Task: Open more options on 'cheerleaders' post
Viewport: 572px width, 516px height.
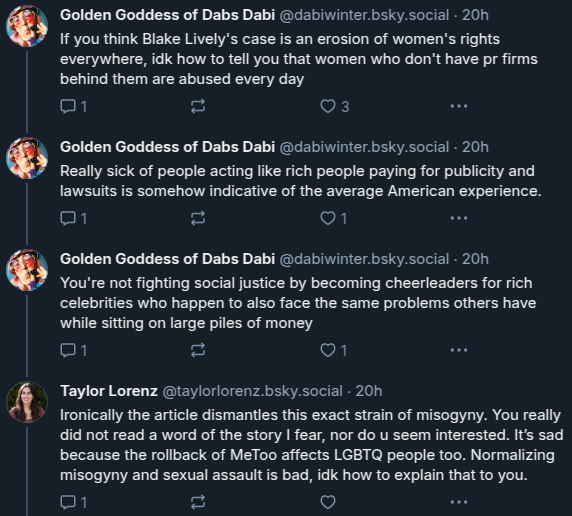Action: coord(459,350)
